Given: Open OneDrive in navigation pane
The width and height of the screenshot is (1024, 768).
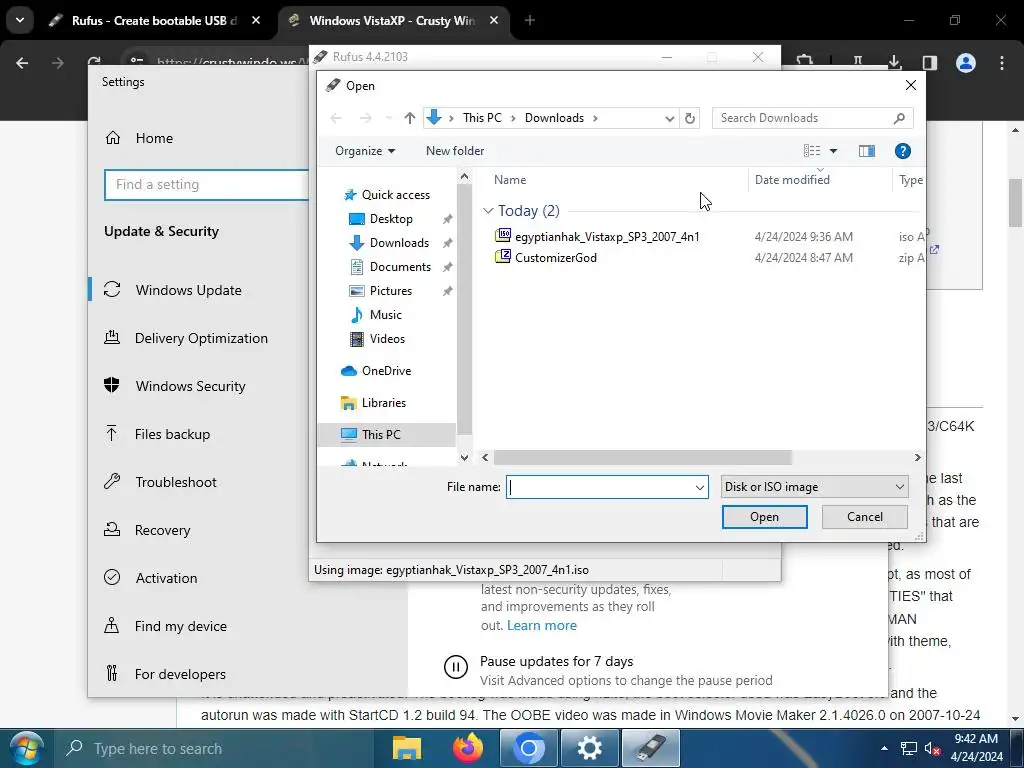Looking at the screenshot, I should 386,371.
